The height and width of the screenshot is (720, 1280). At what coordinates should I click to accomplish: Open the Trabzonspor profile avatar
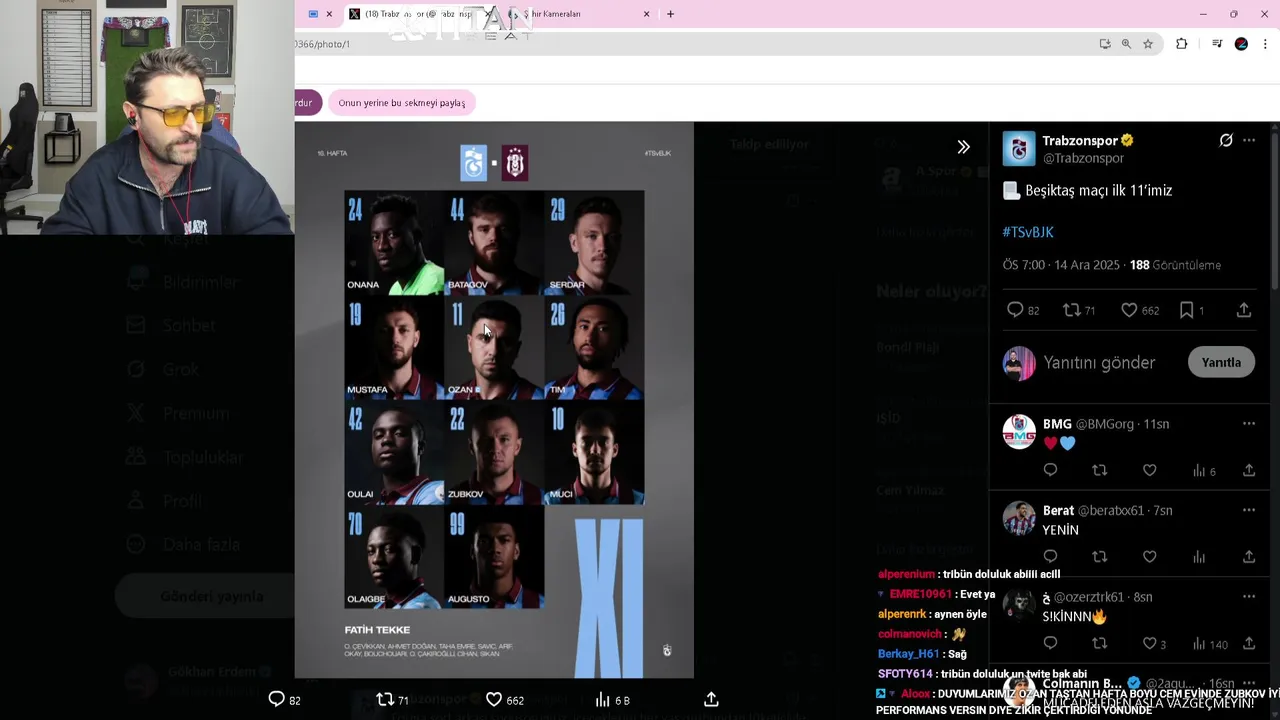(1019, 148)
